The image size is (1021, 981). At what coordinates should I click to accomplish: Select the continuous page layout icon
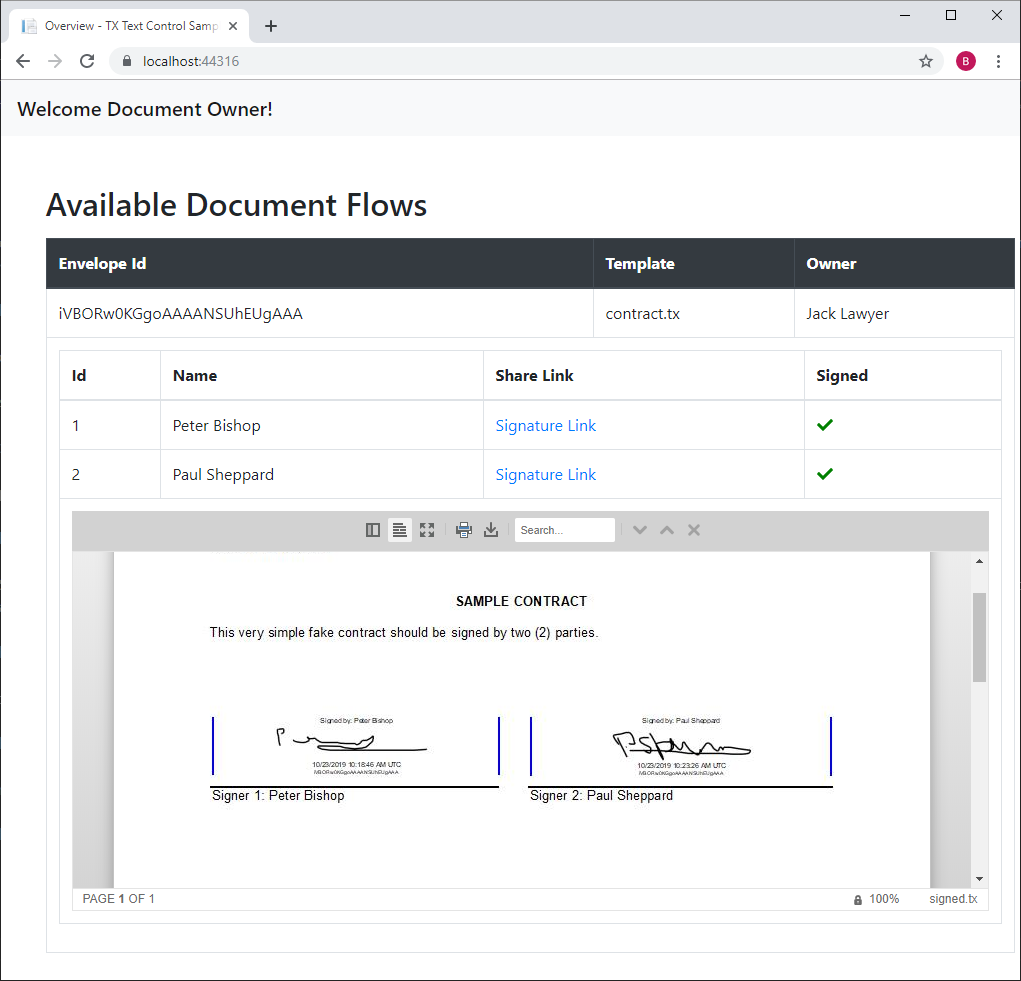400,530
